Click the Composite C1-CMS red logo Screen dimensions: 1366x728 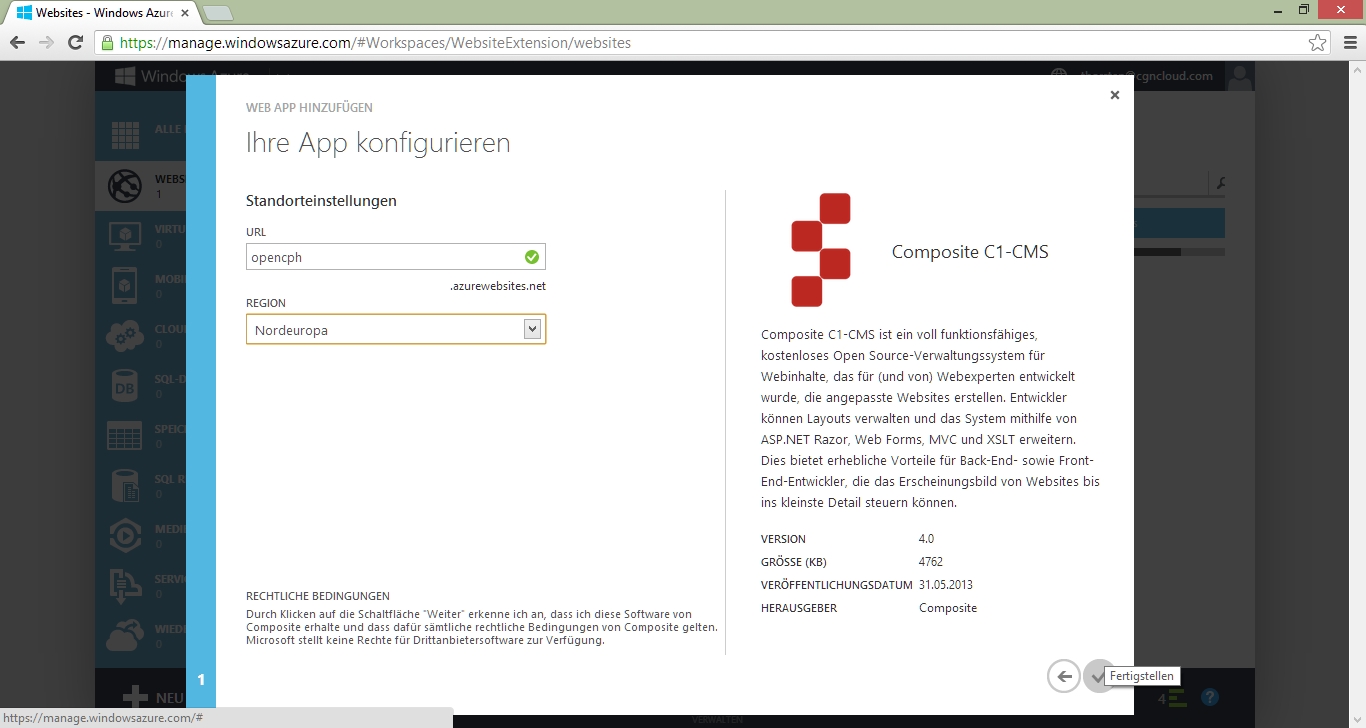pyautogui.click(x=821, y=250)
